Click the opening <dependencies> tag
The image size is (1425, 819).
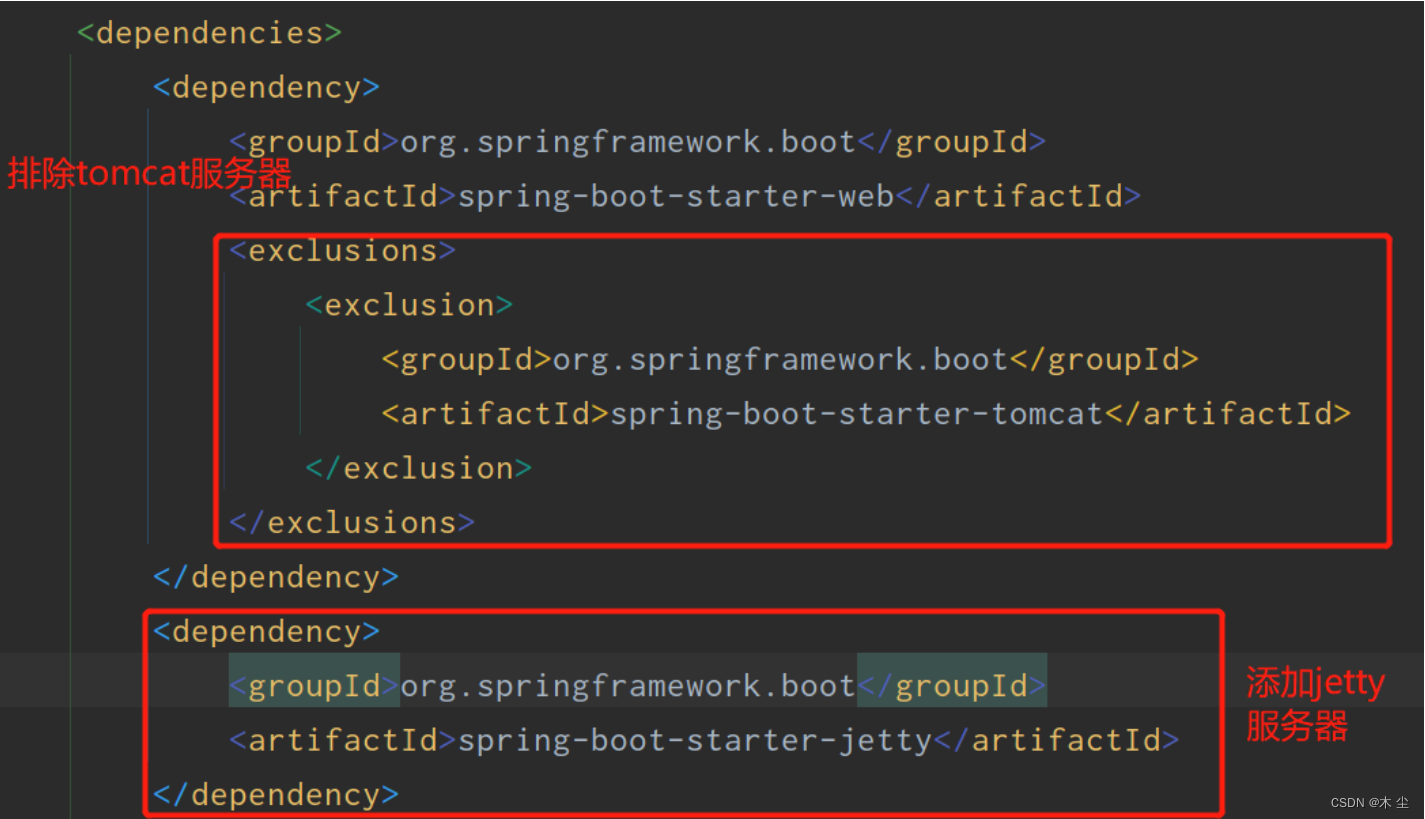[209, 33]
